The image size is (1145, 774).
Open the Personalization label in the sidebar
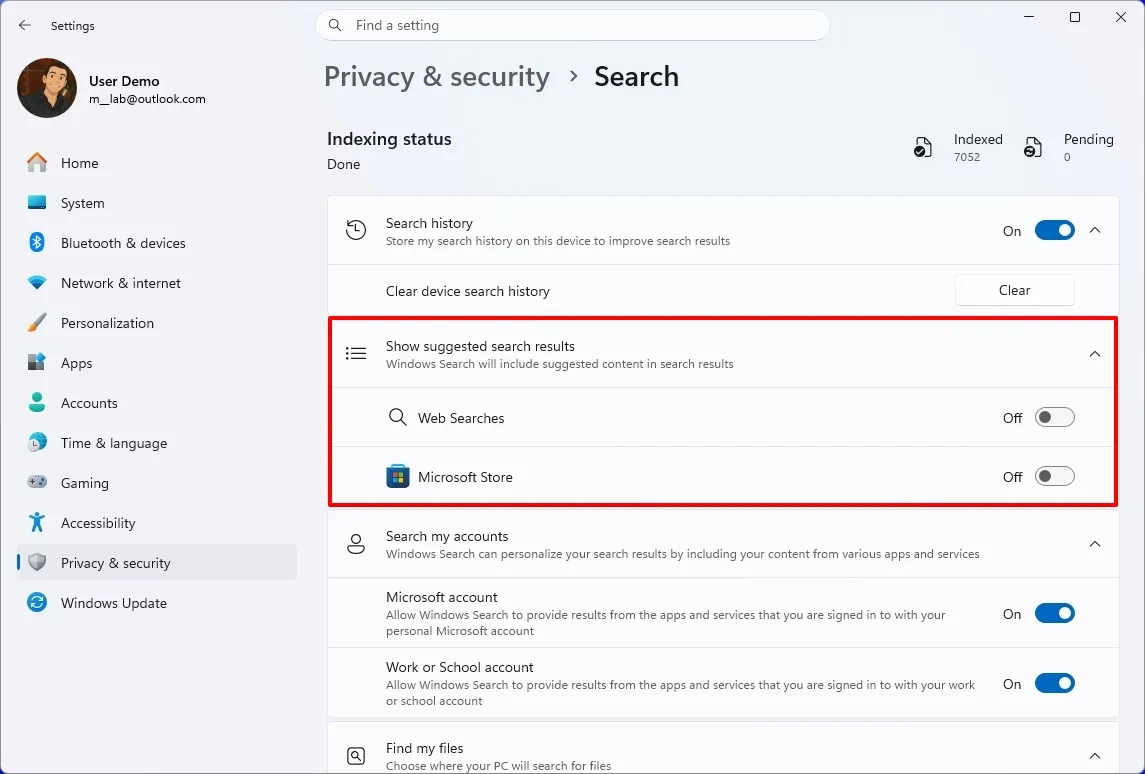pos(107,323)
